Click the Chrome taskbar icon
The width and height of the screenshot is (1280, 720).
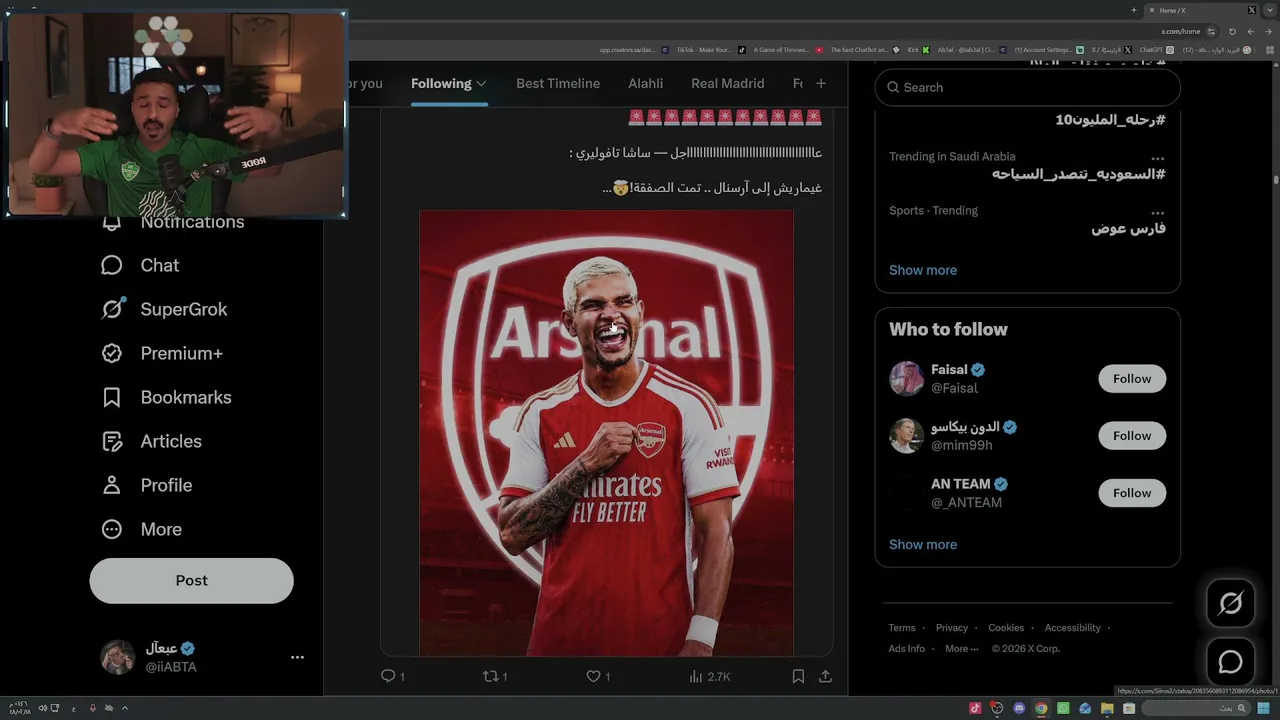point(1041,708)
